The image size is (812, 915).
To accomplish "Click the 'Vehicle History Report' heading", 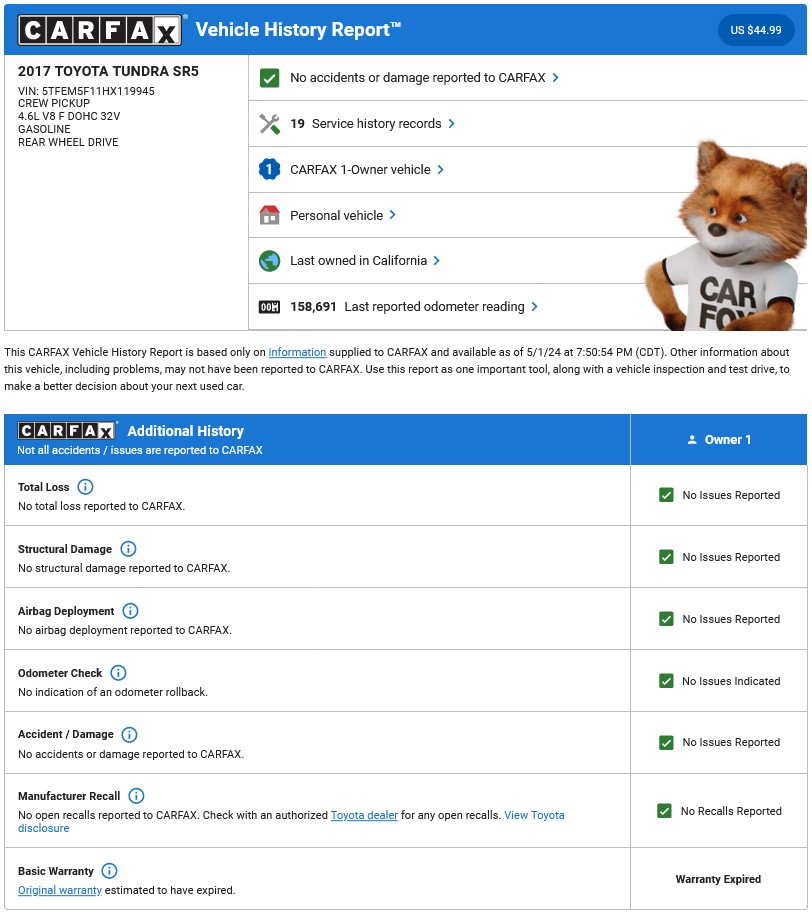I will point(298,29).
